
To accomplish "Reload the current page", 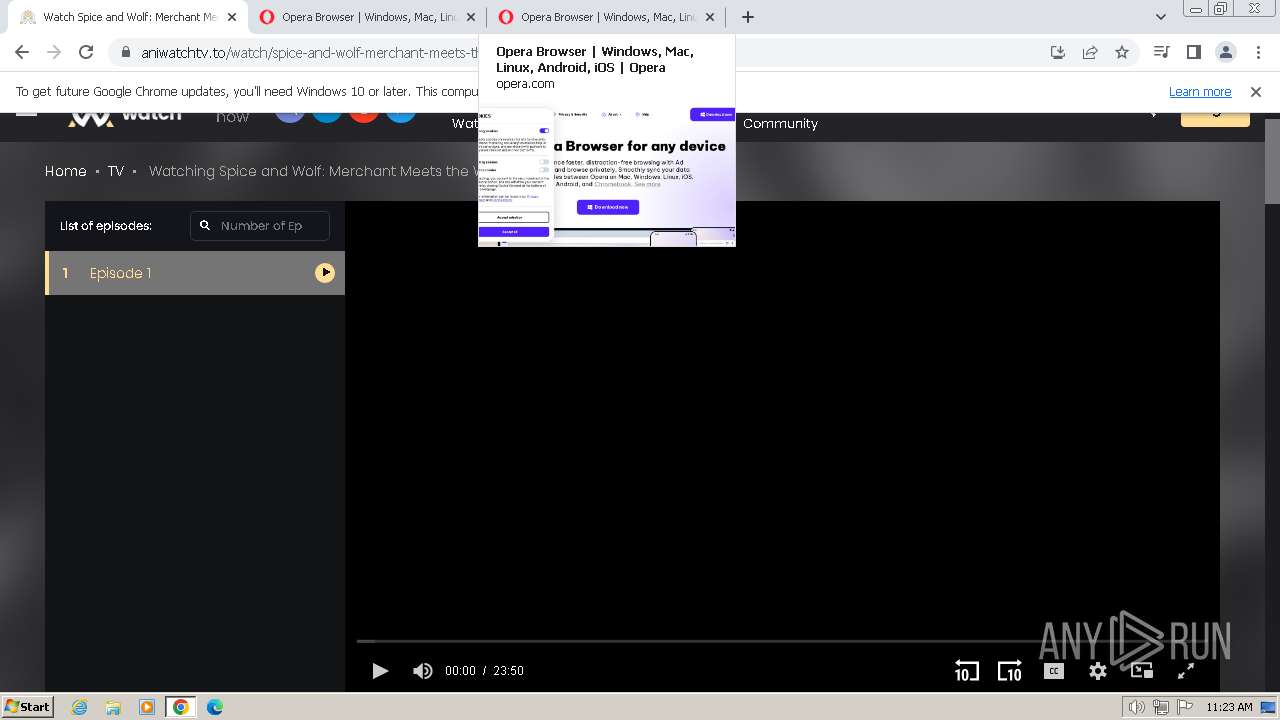I will 86,52.
